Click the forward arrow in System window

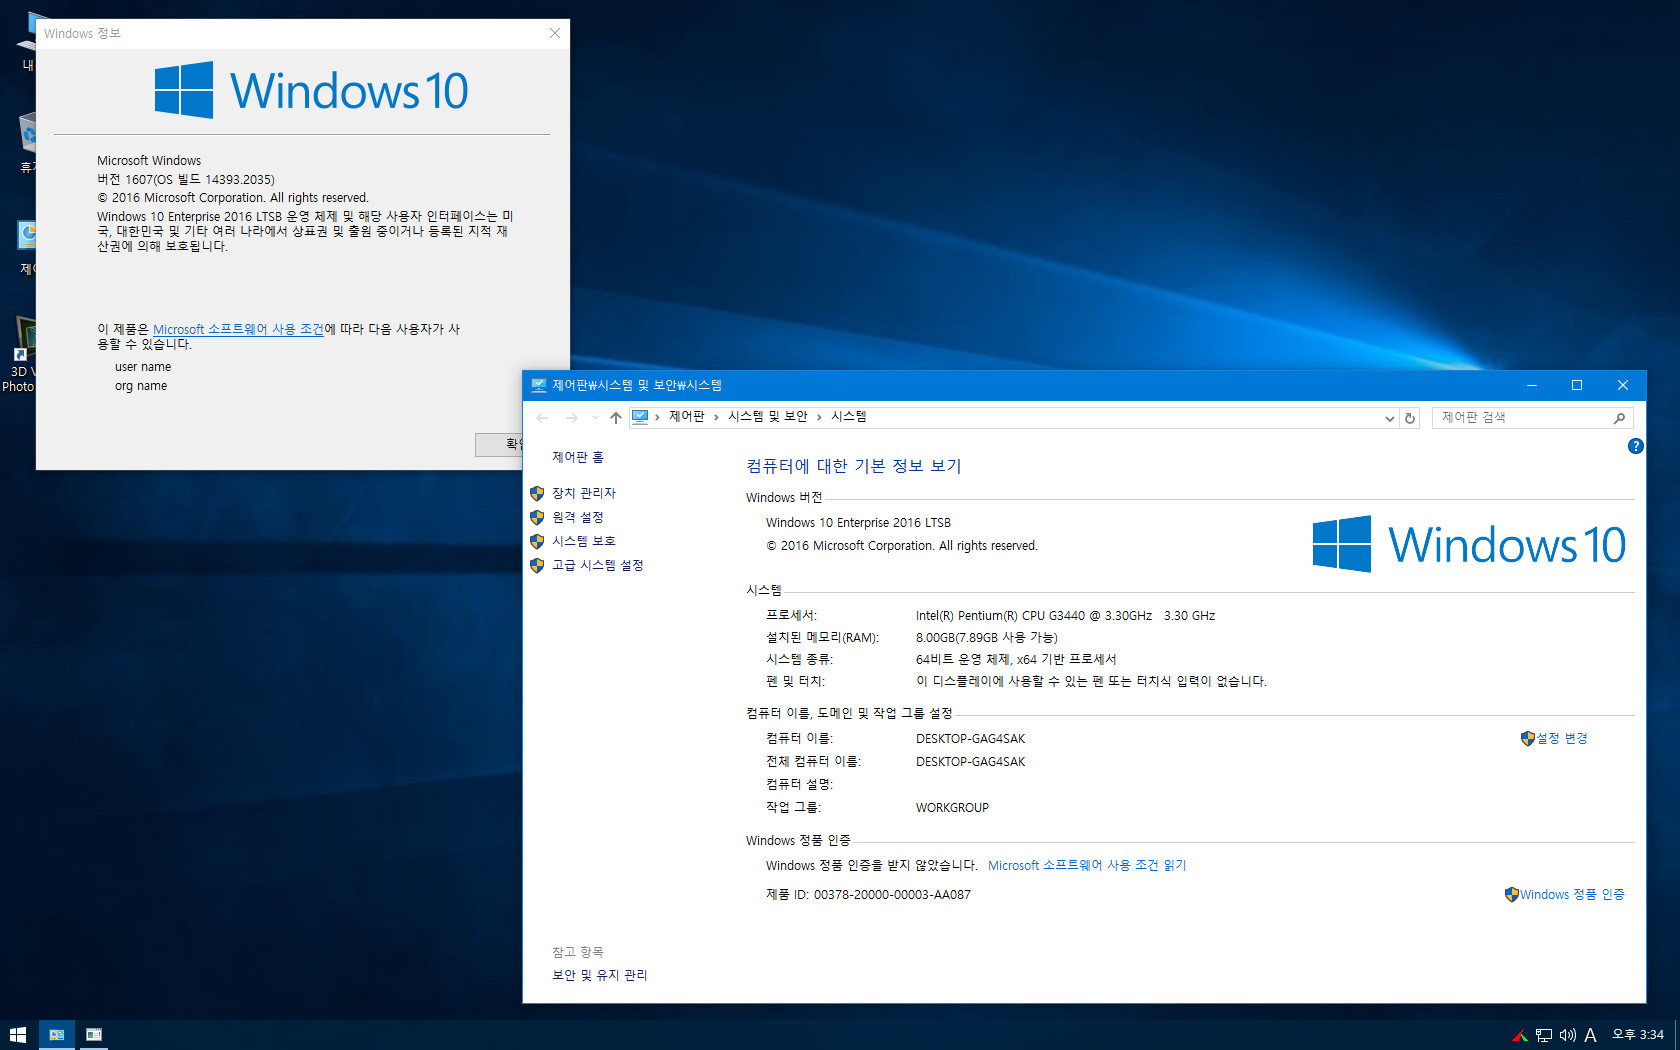click(571, 418)
